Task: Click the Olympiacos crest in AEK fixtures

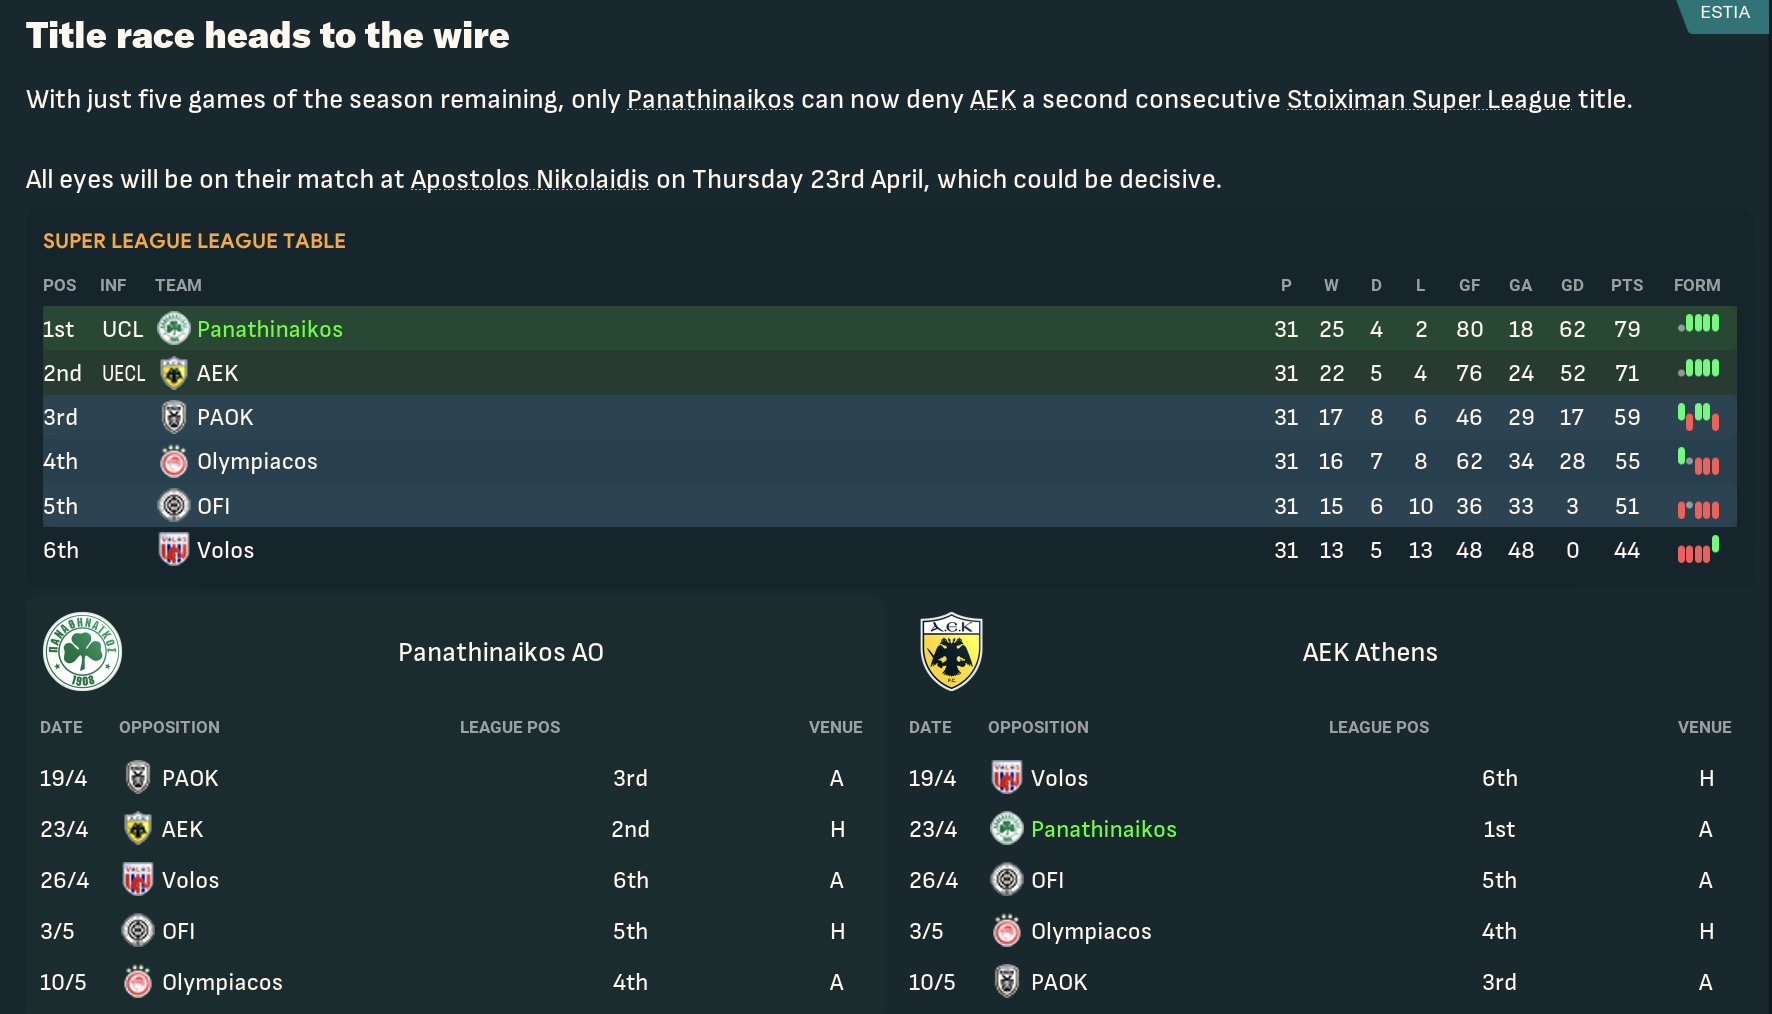Action: pyautogui.click(x=1007, y=931)
